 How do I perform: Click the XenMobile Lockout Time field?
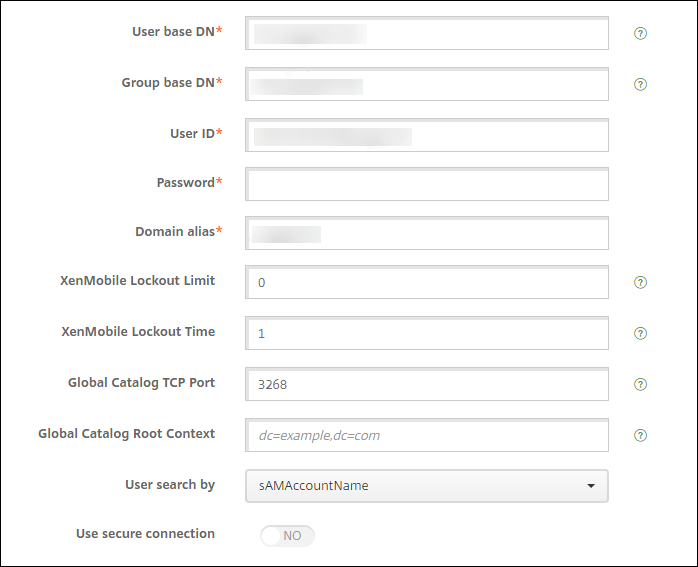(426, 333)
